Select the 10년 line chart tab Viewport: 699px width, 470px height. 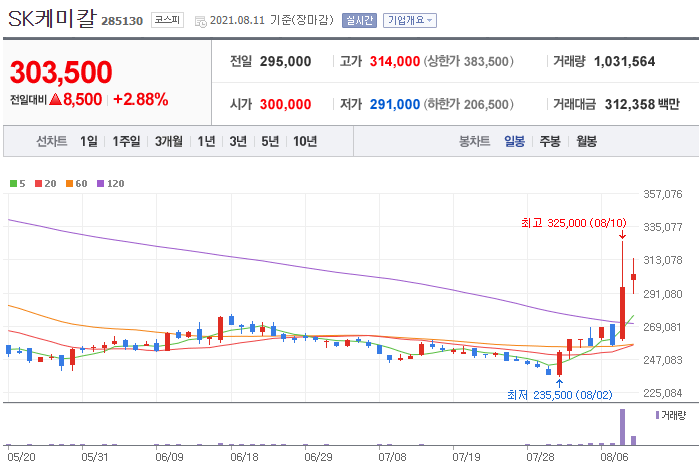pyautogui.click(x=305, y=141)
